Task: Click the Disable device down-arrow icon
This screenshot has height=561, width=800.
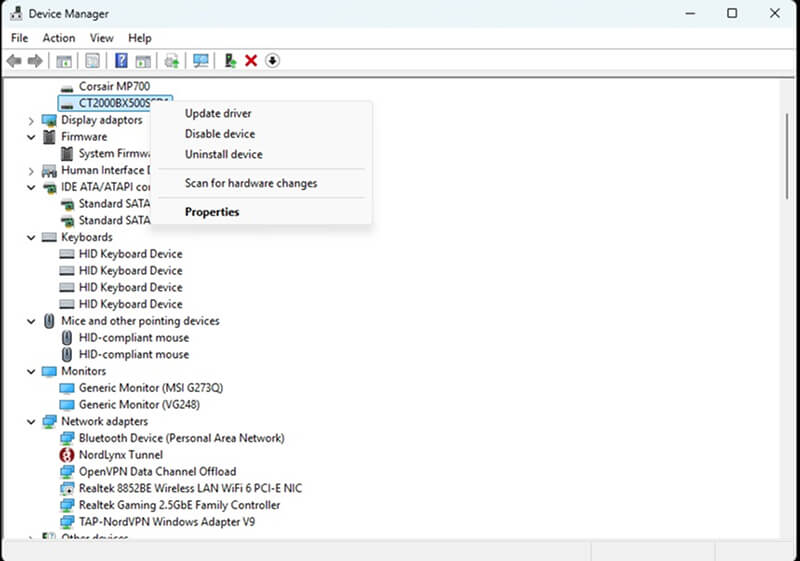Action: point(272,61)
